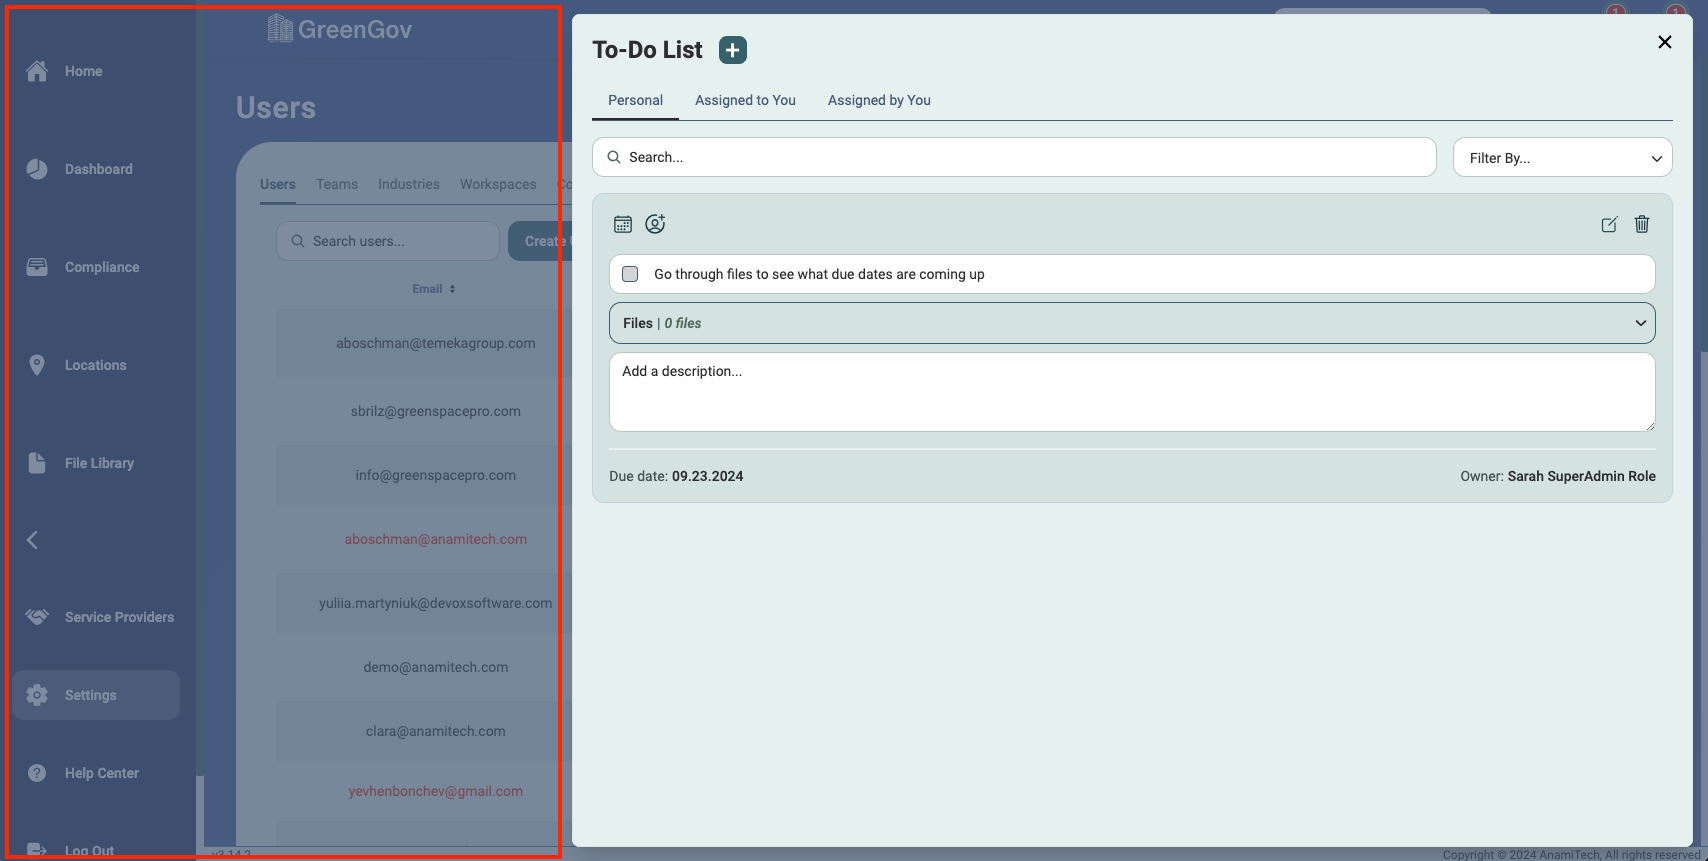This screenshot has height=861, width=1708.
Task: Edit the to-do item with pencil icon
Action: tap(1609, 224)
